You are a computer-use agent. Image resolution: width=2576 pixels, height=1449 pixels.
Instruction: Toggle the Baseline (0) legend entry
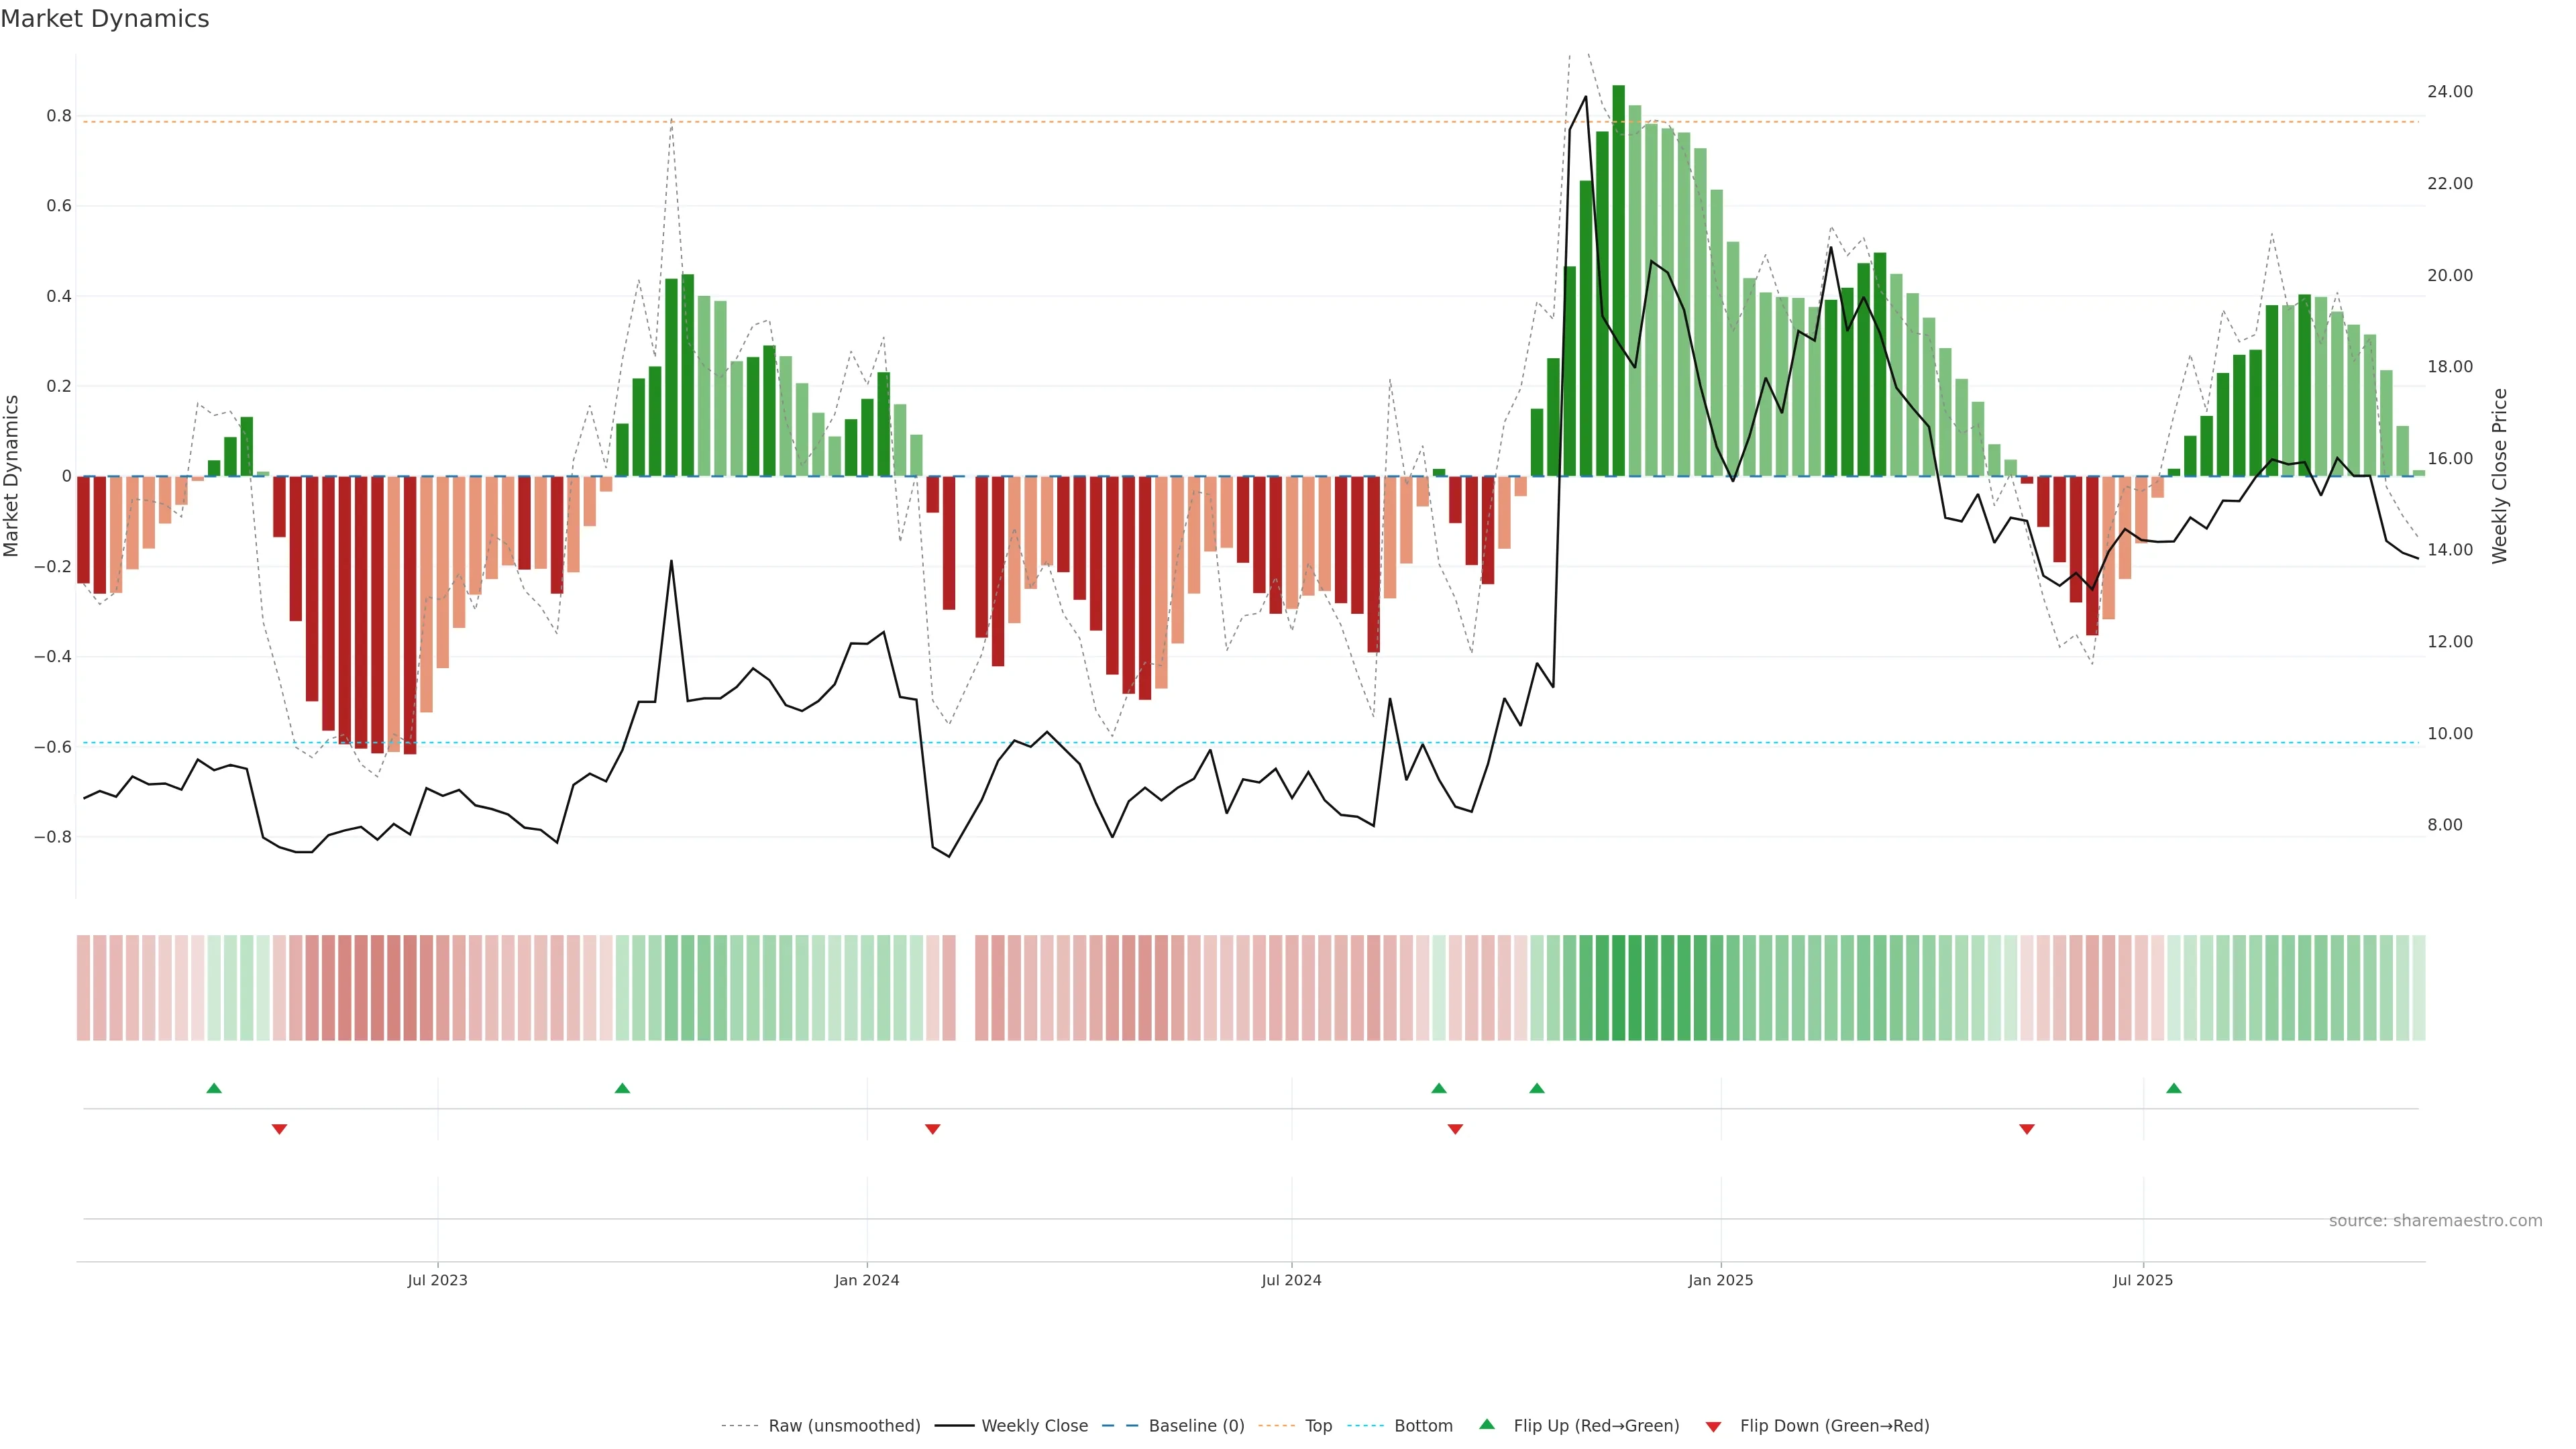click(x=1196, y=1426)
